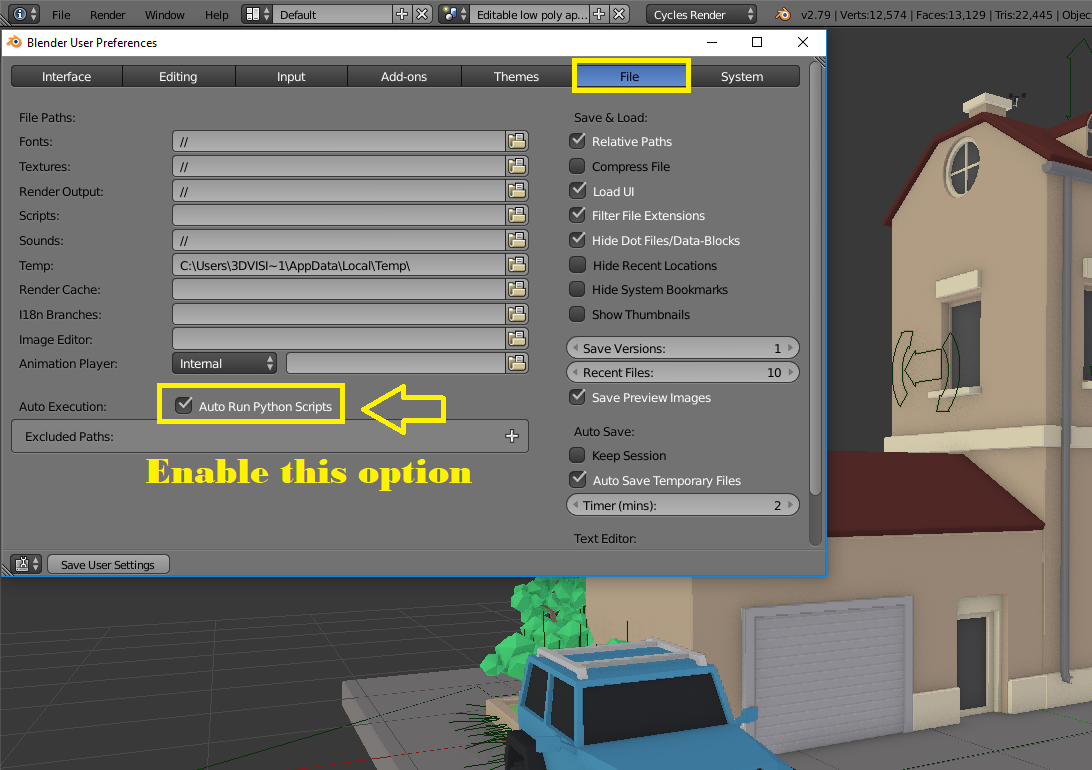Switch to Themes tab
Viewport: 1092px width, 770px height.
(516, 76)
